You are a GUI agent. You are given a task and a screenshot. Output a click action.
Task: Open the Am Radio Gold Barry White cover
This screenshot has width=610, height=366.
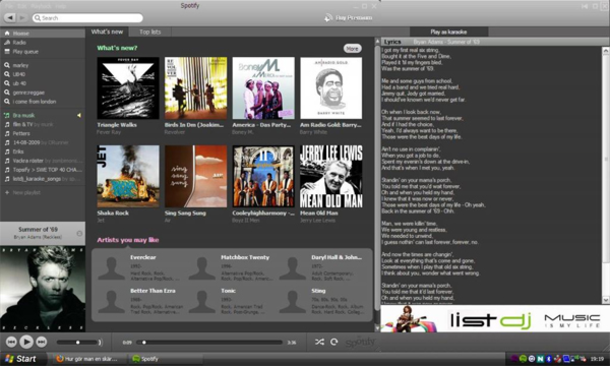coord(331,88)
